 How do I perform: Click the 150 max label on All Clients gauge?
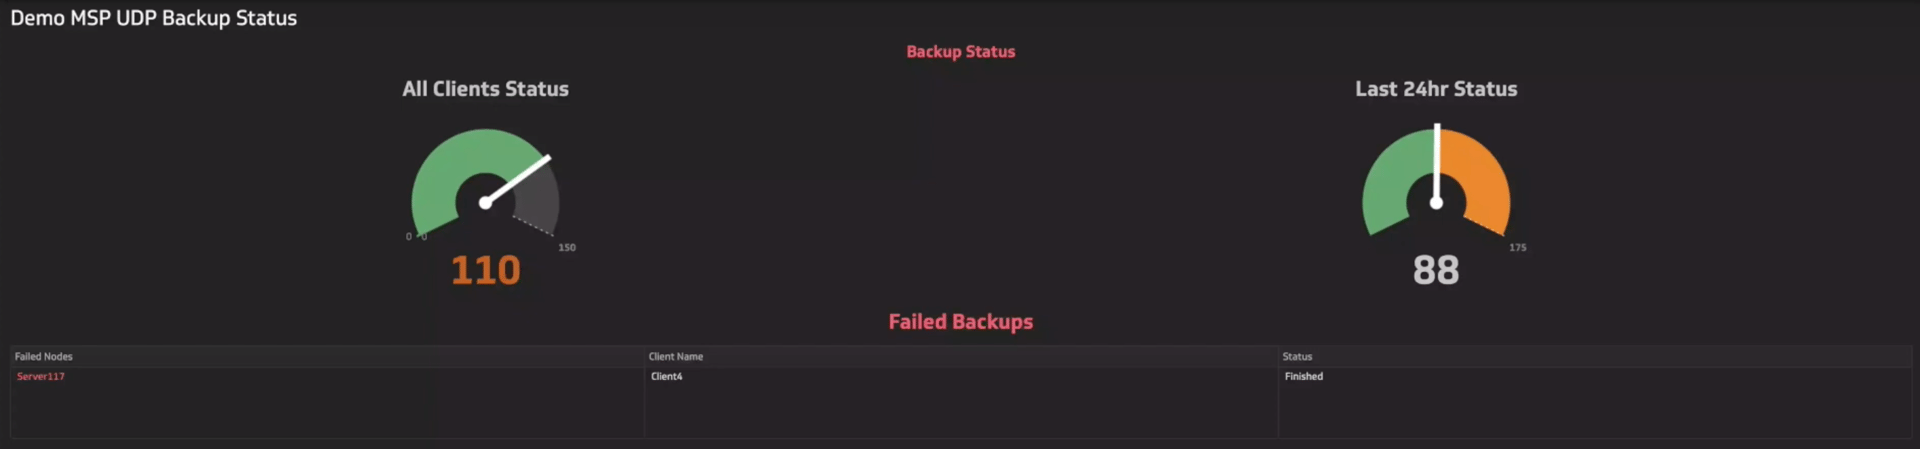tap(567, 247)
